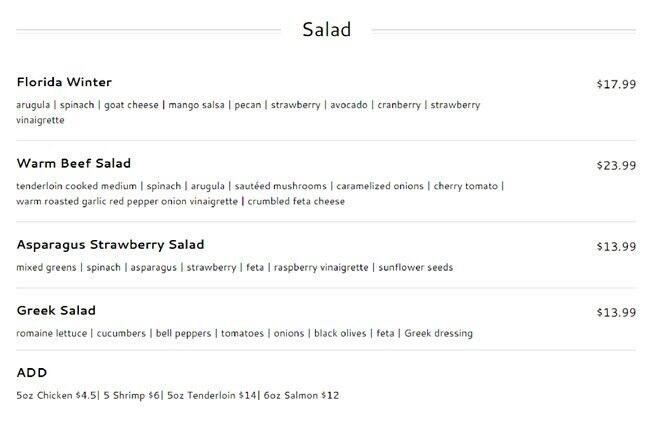
Task: Click the ADD section heading
Action: pos(32,372)
